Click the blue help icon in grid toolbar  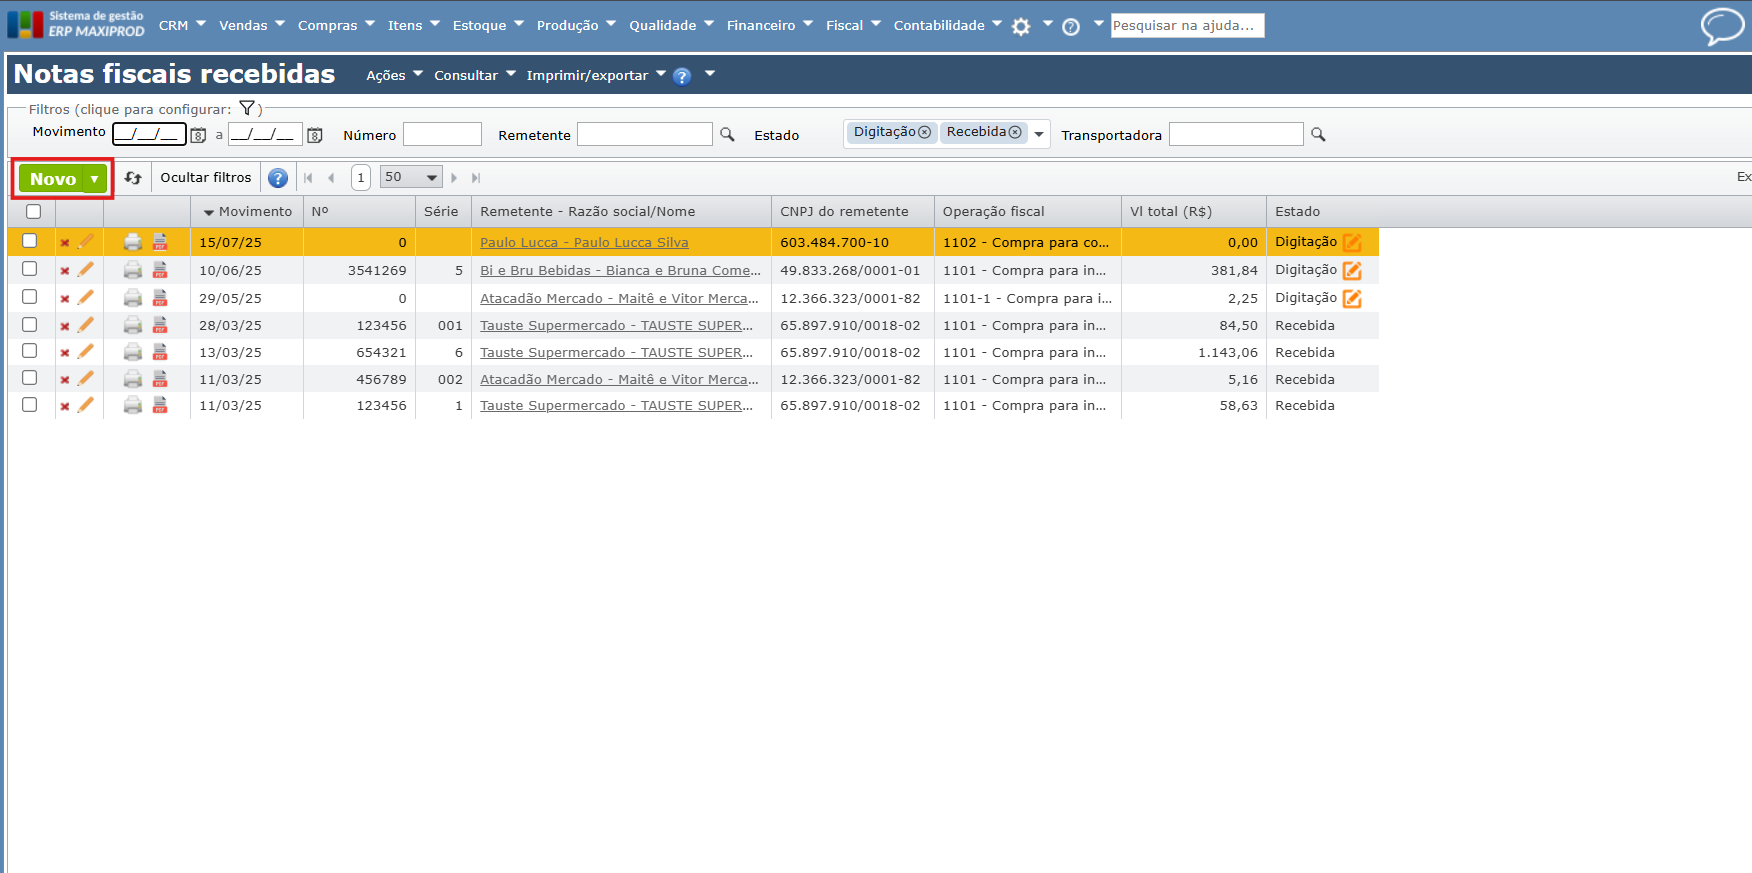[x=278, y=178]
